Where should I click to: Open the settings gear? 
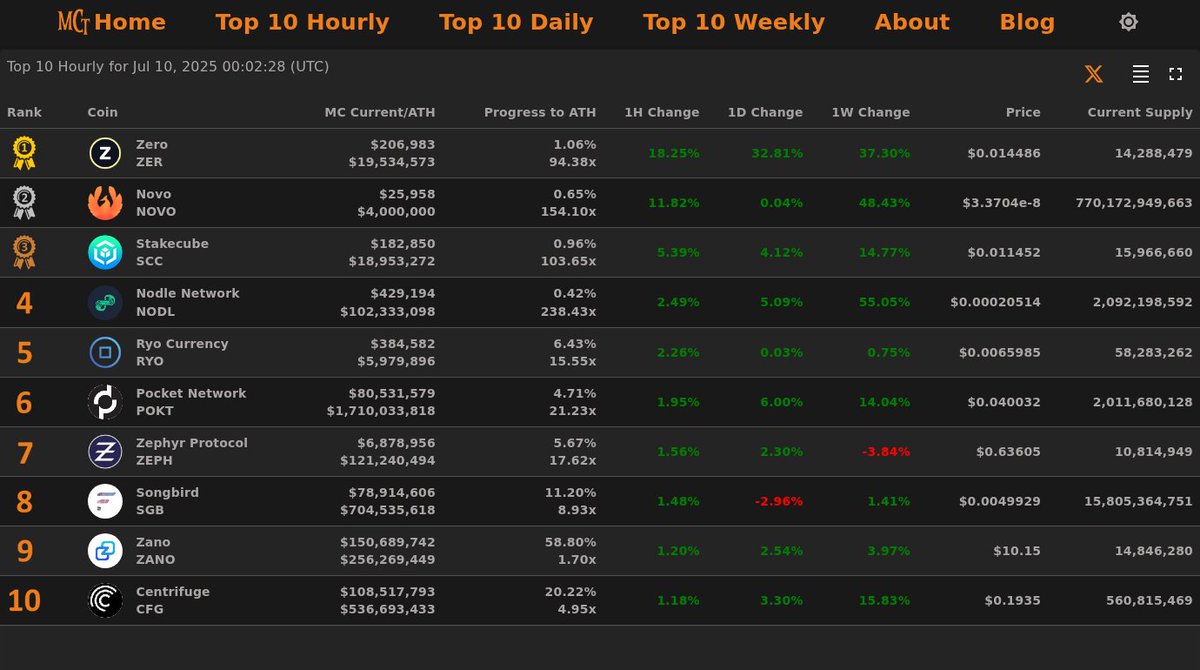click(x=1128, y=21)
